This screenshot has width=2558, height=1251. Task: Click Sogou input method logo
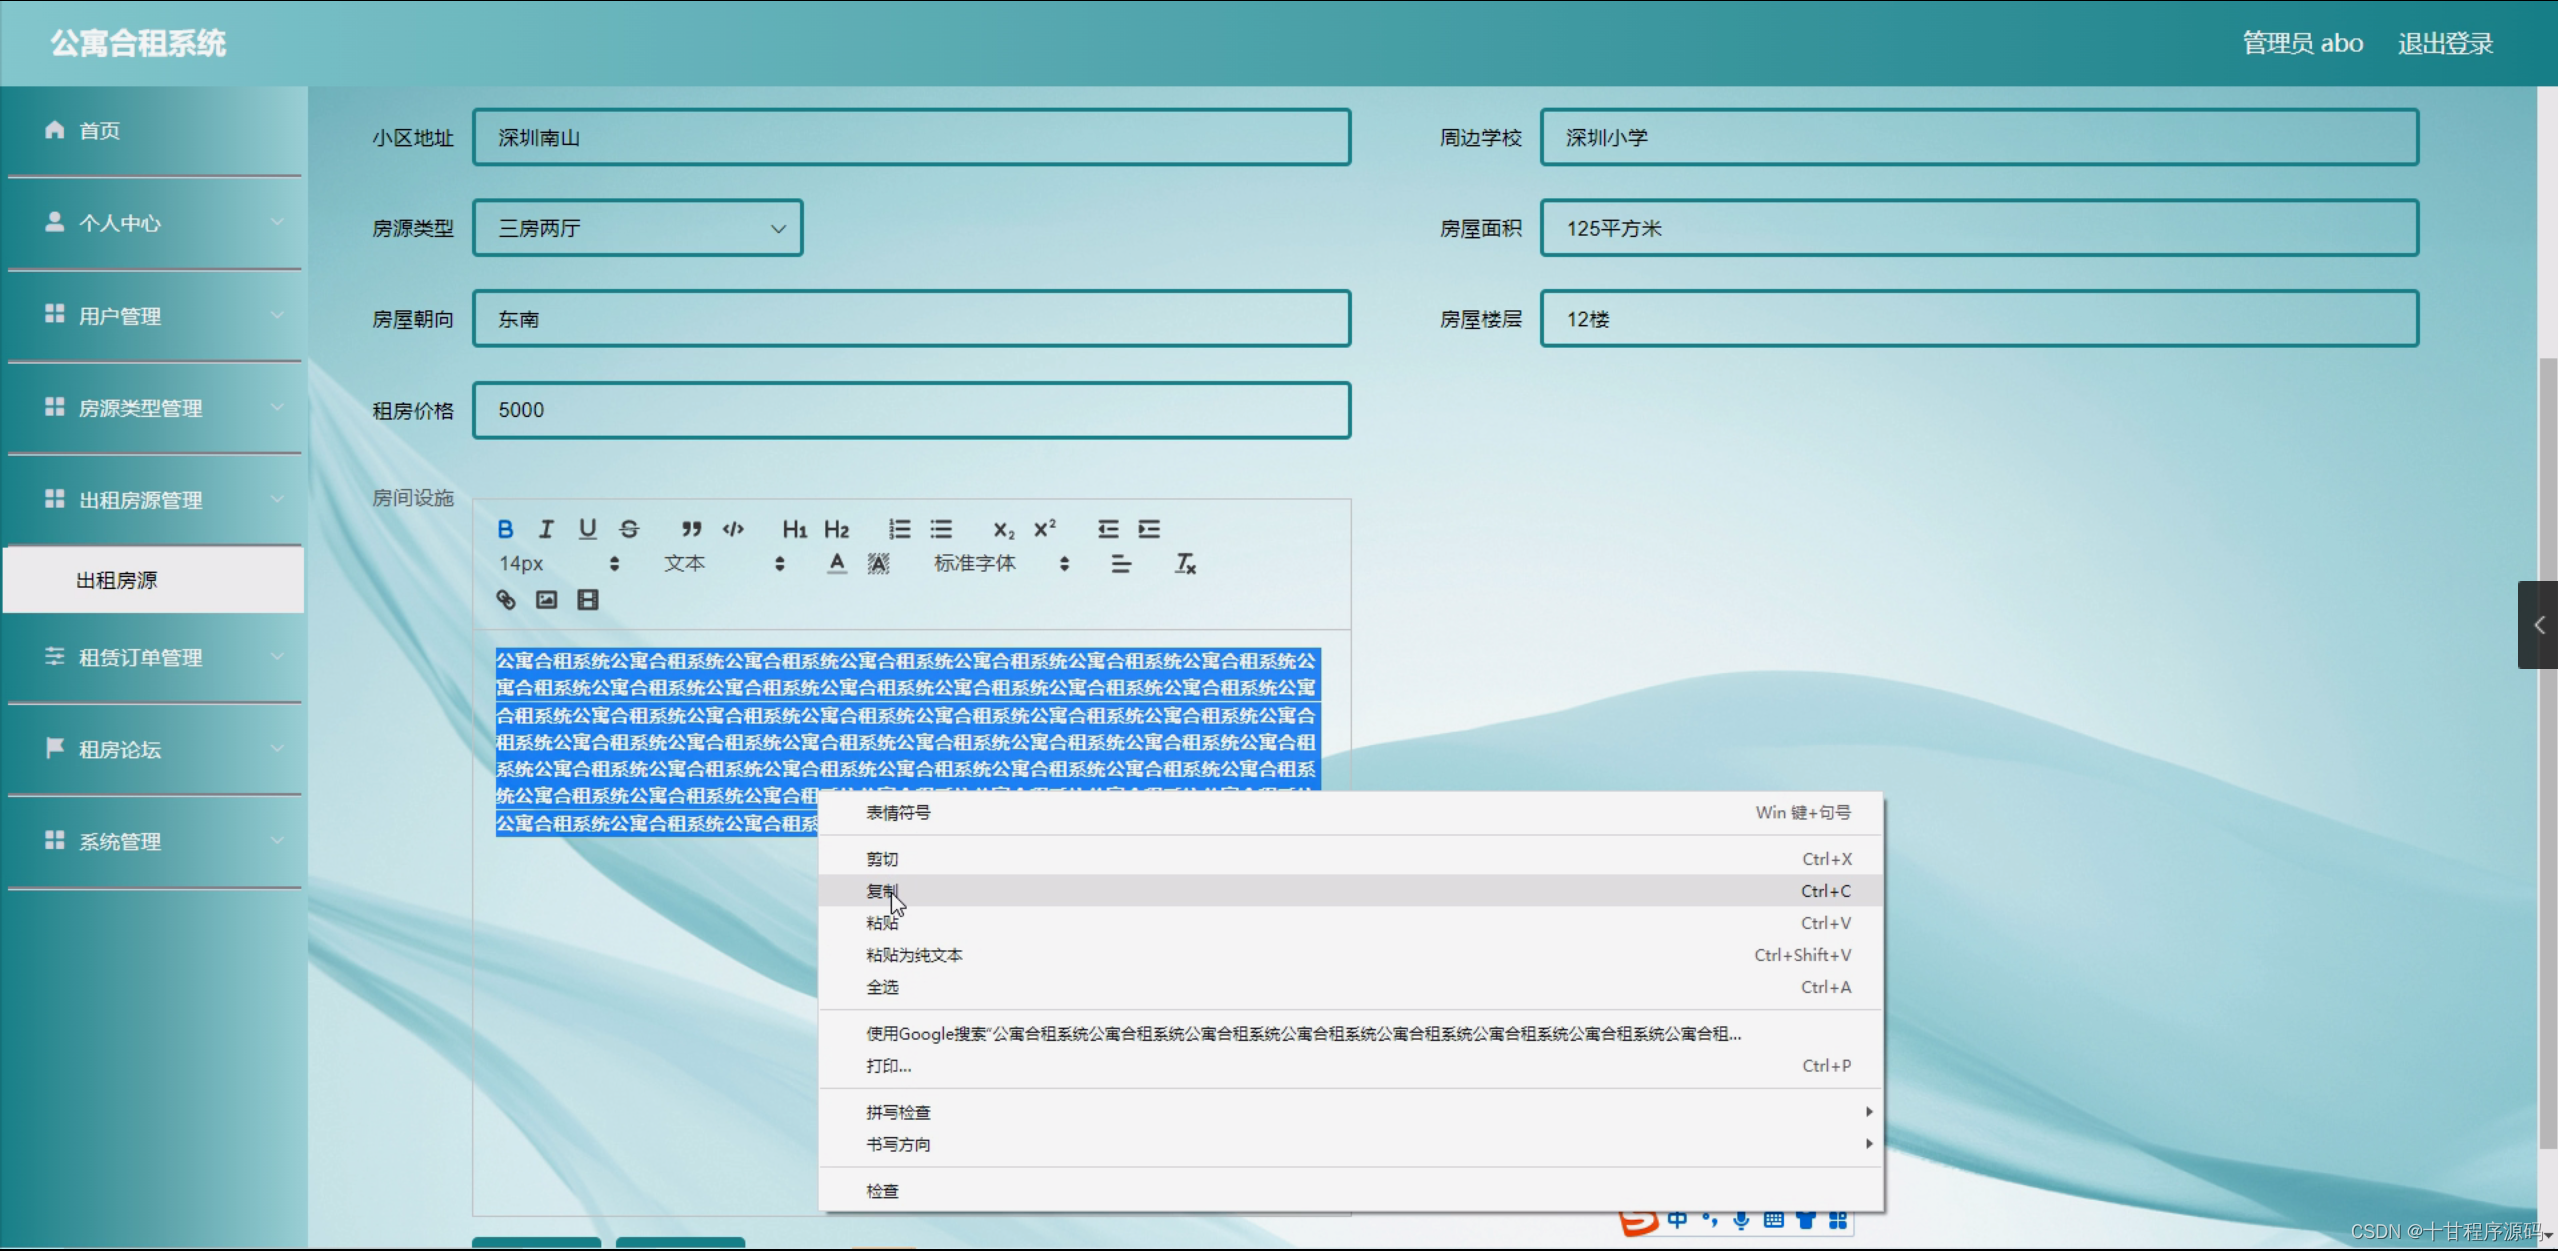(x=1638, y=1223)
